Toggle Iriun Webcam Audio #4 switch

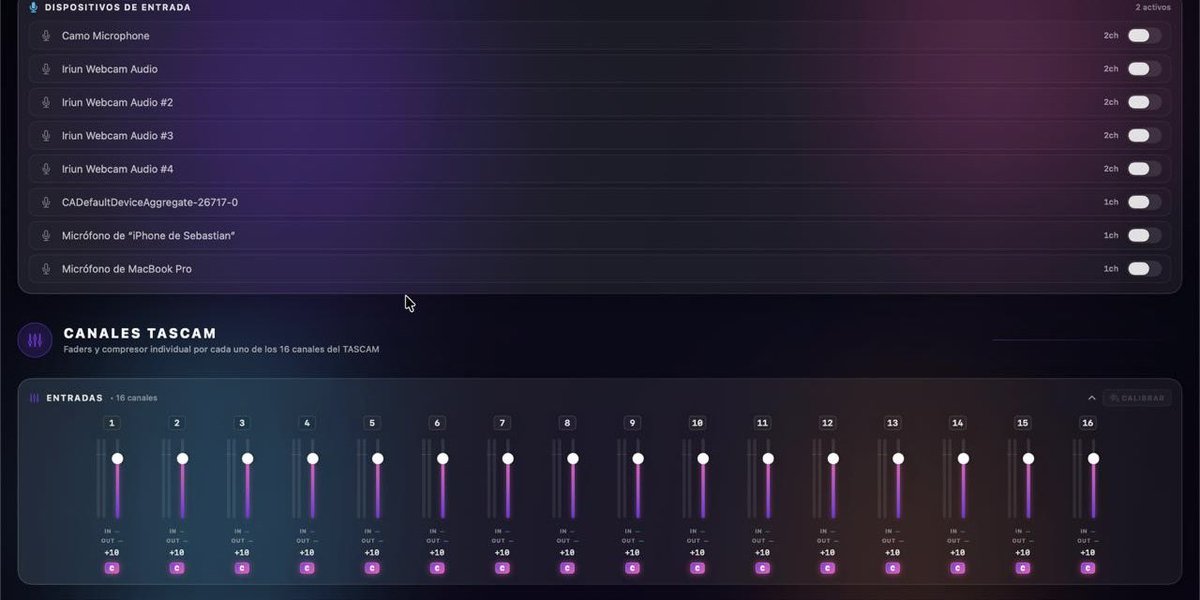coord(1144,169)
